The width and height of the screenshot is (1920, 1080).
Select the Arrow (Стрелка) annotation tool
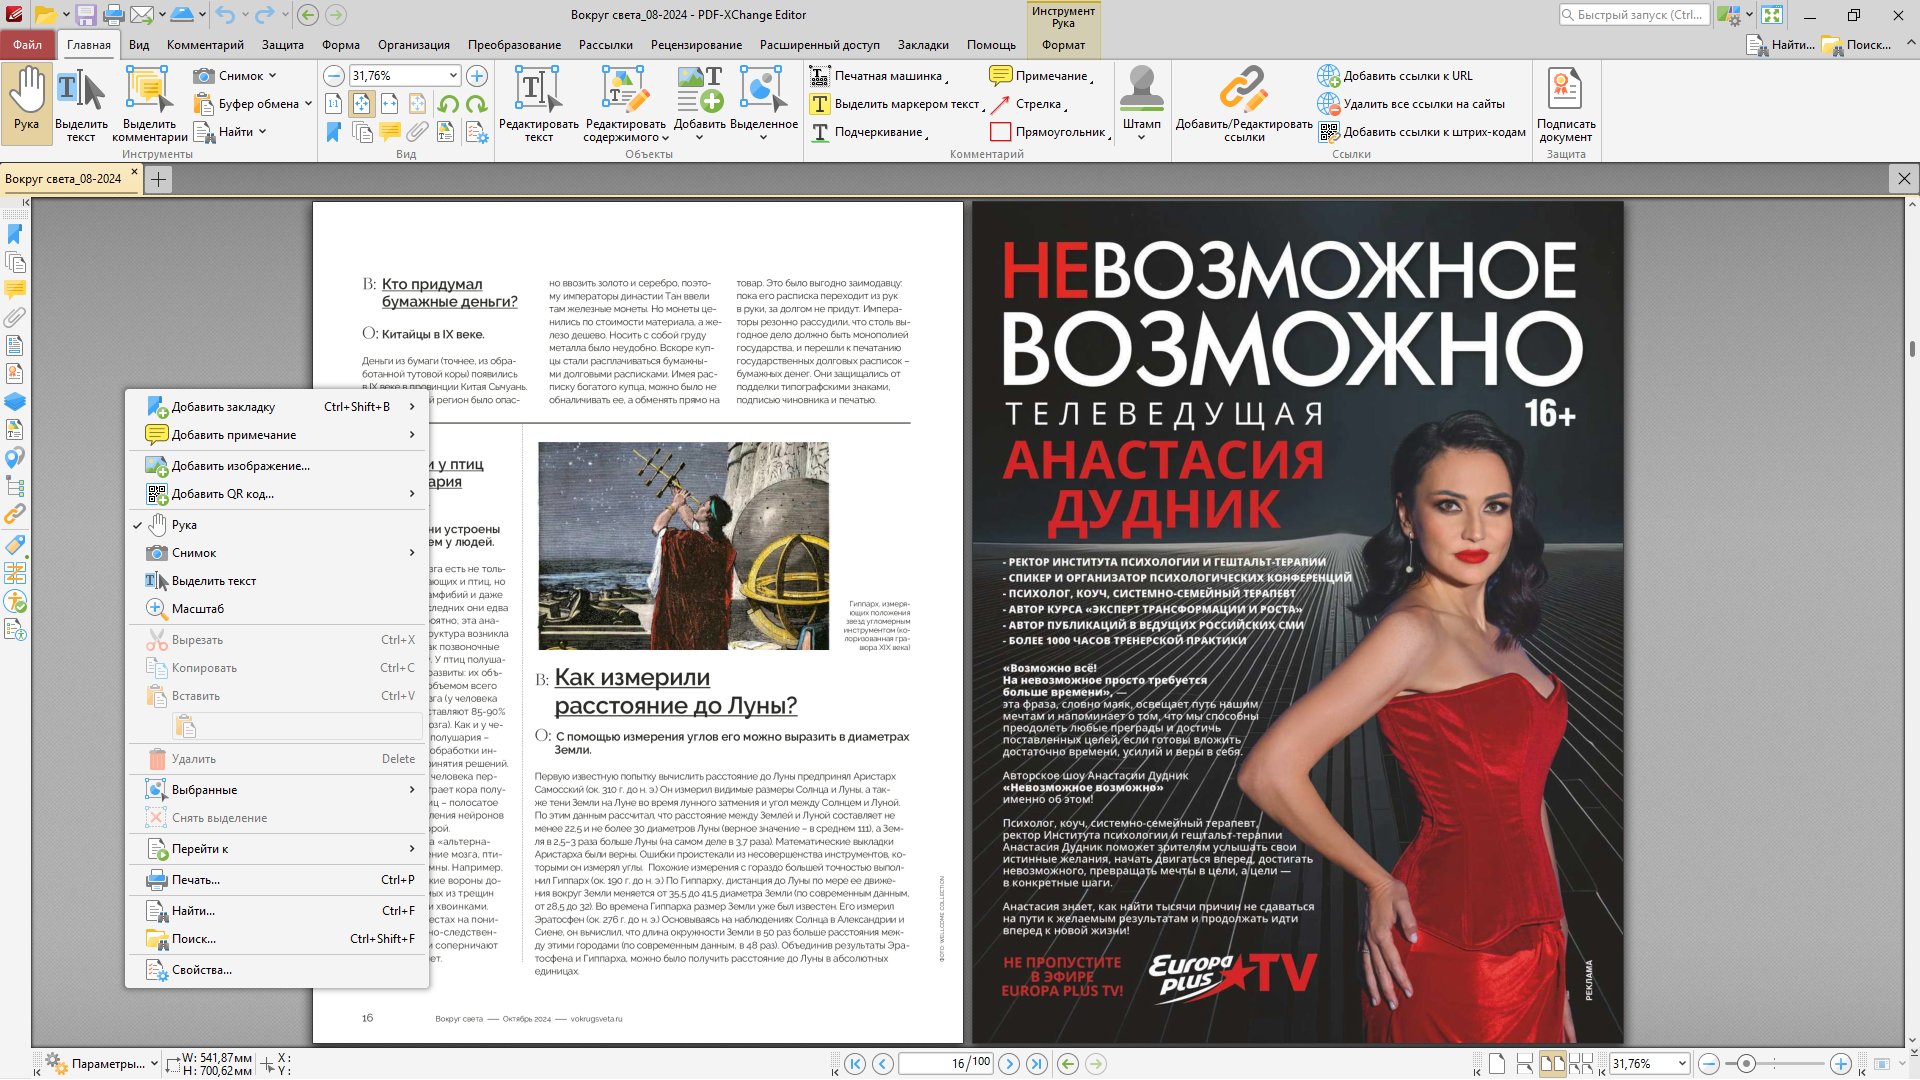(1027, 104)
